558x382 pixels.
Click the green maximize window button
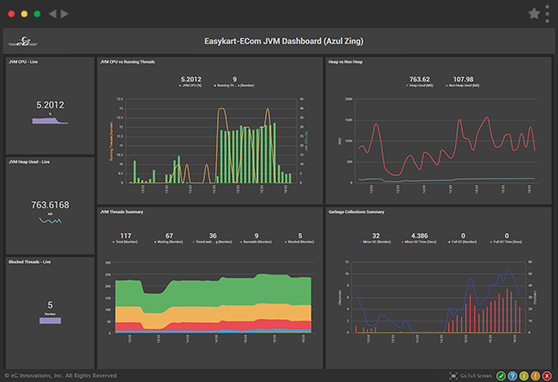coord(37,14)
